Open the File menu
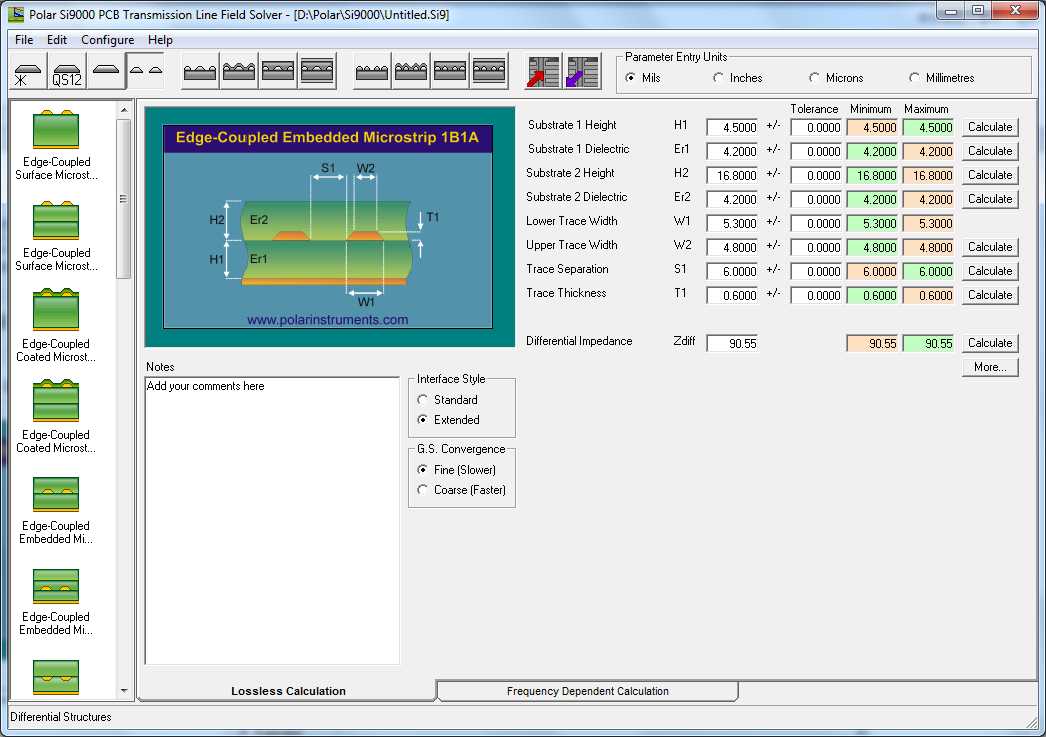The width and height of the screenshot is (1046, 737). (24, 39)
